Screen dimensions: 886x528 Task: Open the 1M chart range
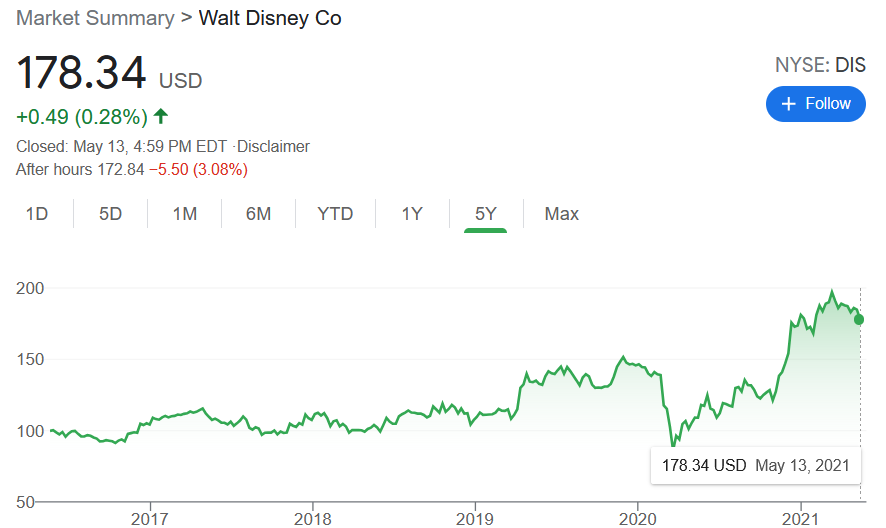pyautogui.click(x=184, y=214)
